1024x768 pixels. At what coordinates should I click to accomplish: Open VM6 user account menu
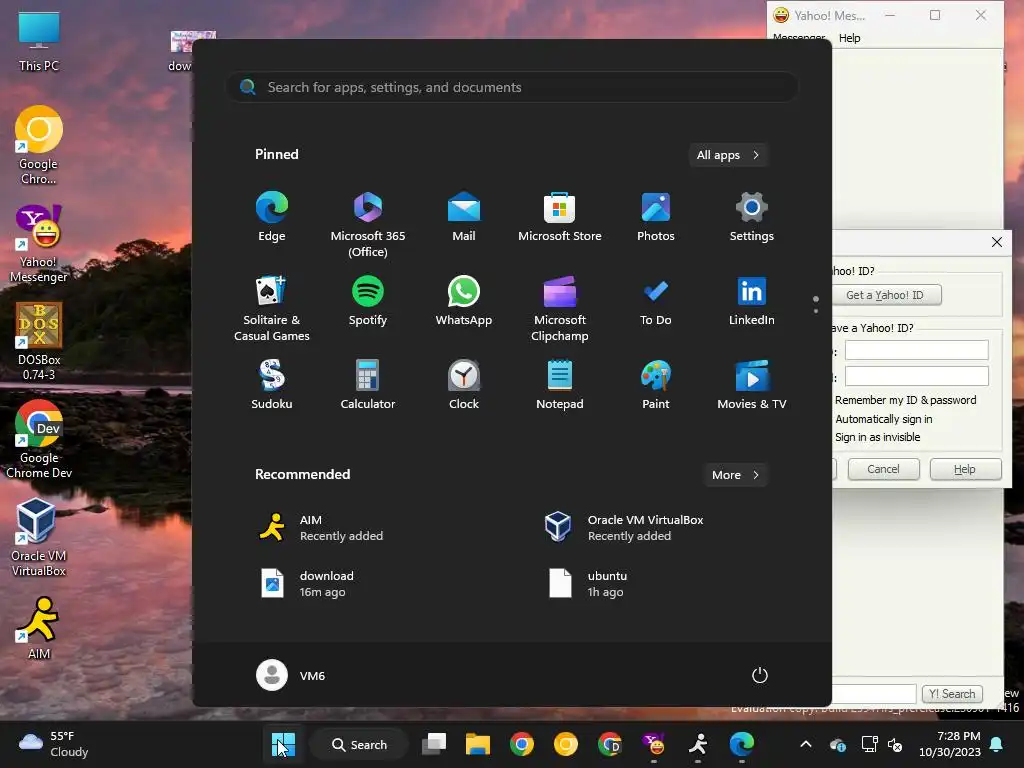(291, 675)
